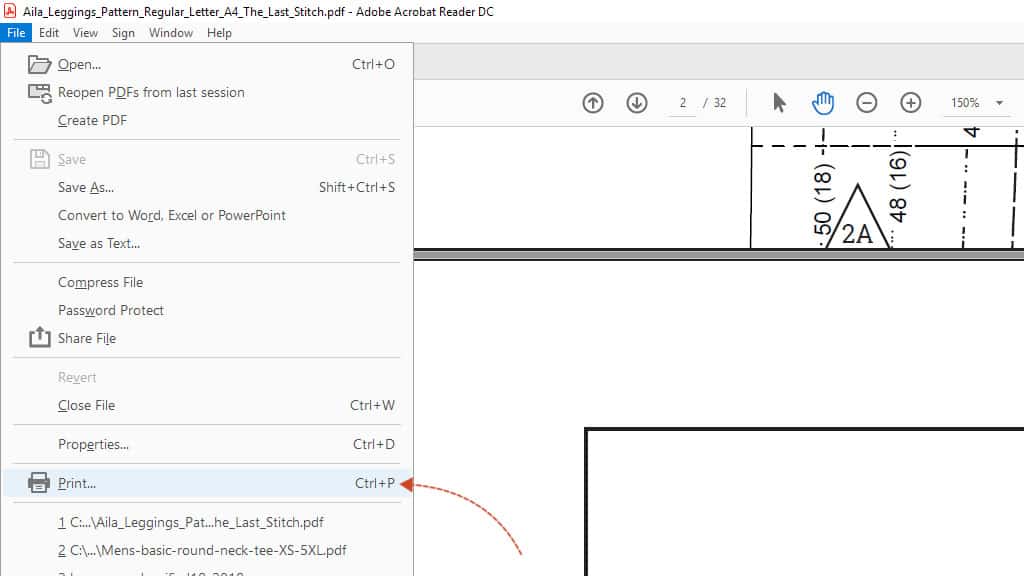Zoom out with the minus icon
The image size is (1024, 576).
point(867,103)
